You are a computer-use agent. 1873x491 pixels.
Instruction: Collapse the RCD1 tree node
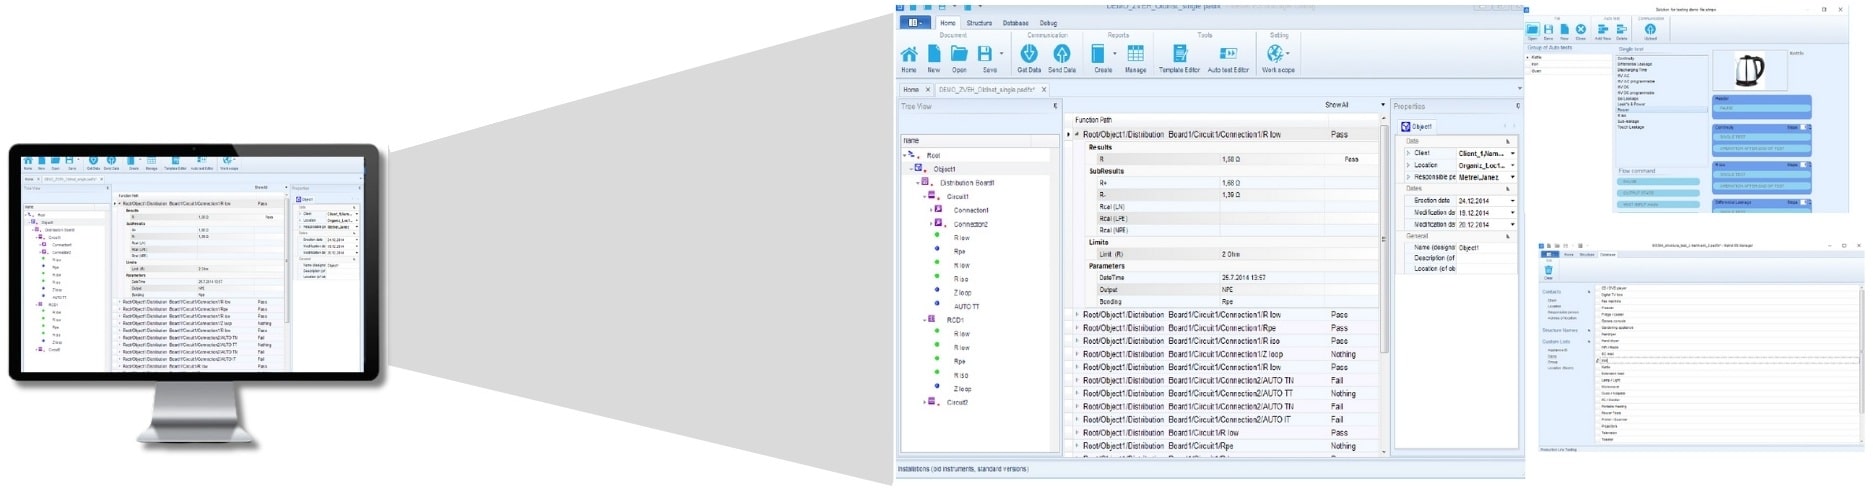(x=925, y=320)
